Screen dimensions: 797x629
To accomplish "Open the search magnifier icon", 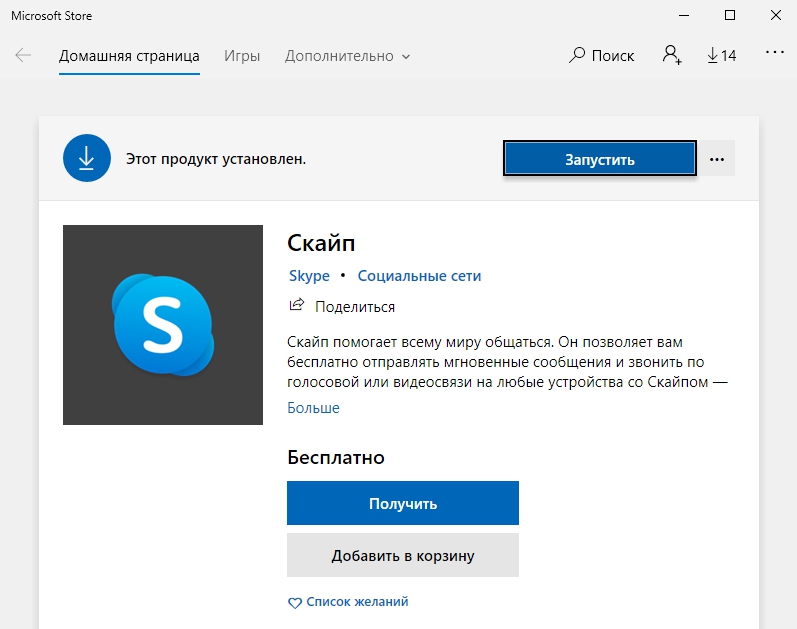I will click(x=577, y=56).
